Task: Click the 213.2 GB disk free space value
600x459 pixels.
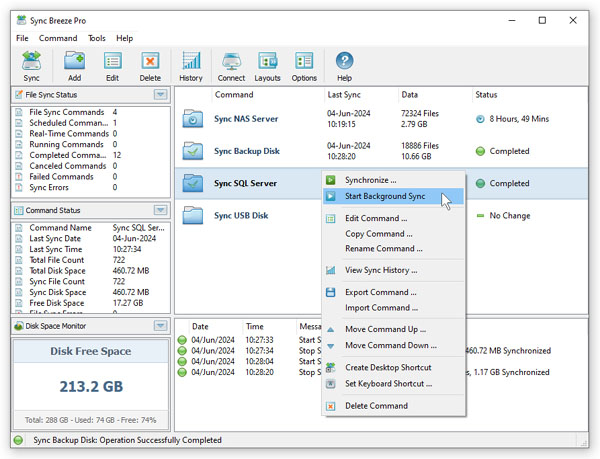Action: (91, 386)
